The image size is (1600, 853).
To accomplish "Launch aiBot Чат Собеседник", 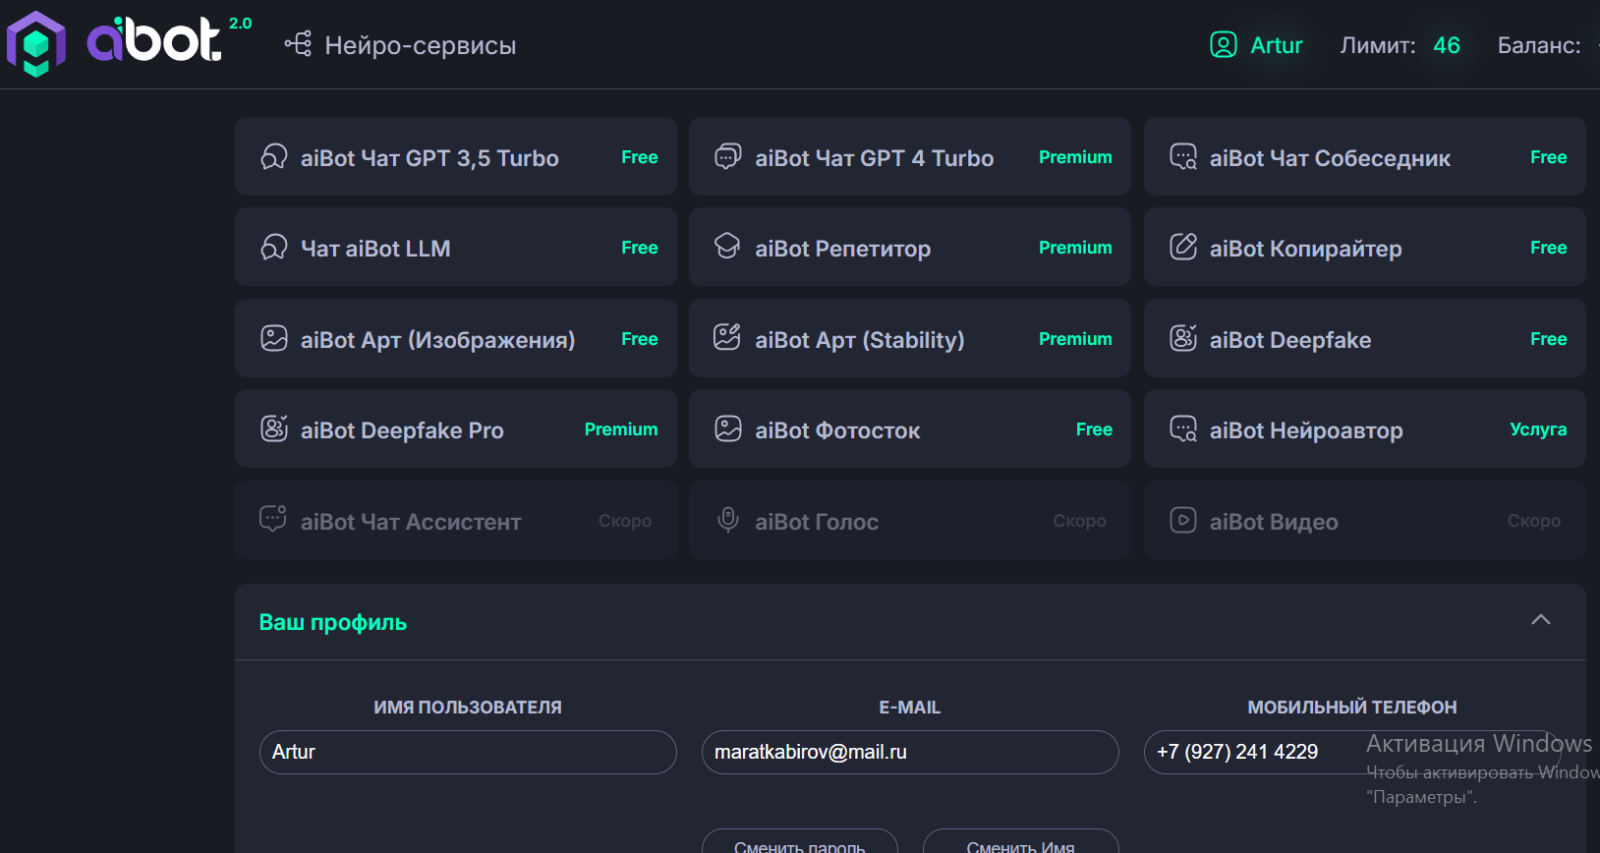I will click(x=1365, y=156).
